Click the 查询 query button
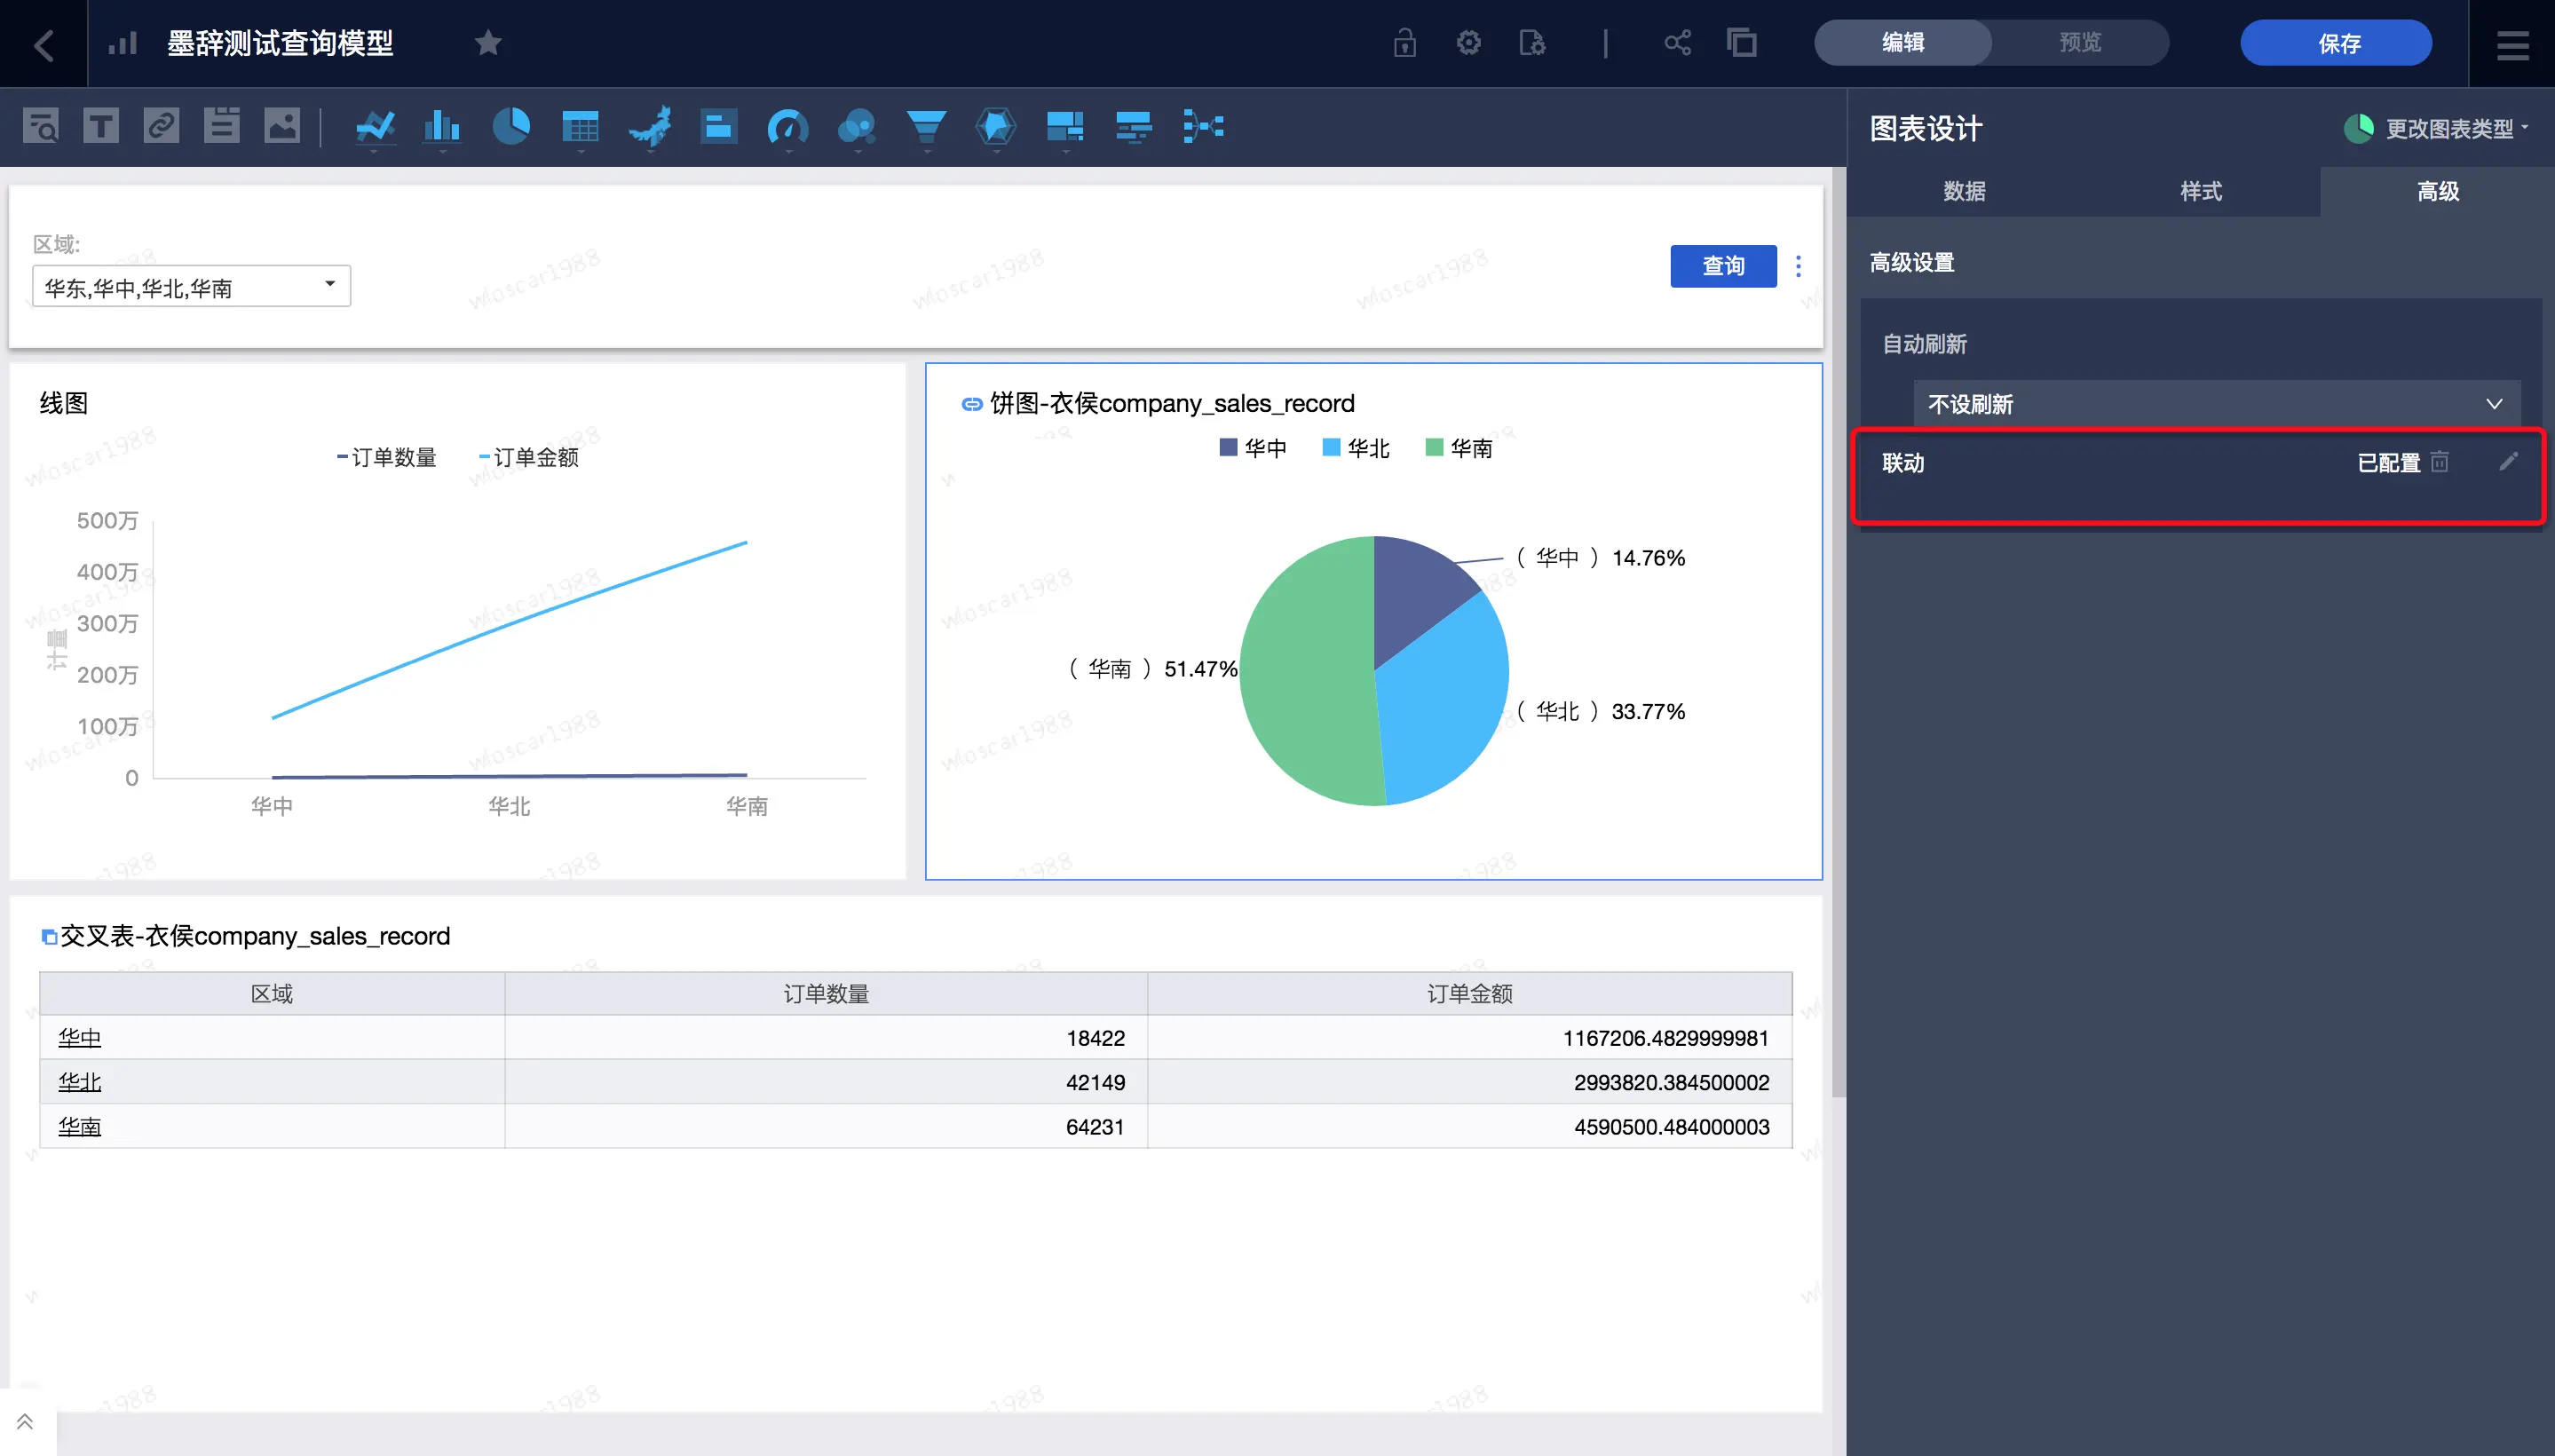The height and width of the screenshot is (1456, 2555). (1722, 266)
